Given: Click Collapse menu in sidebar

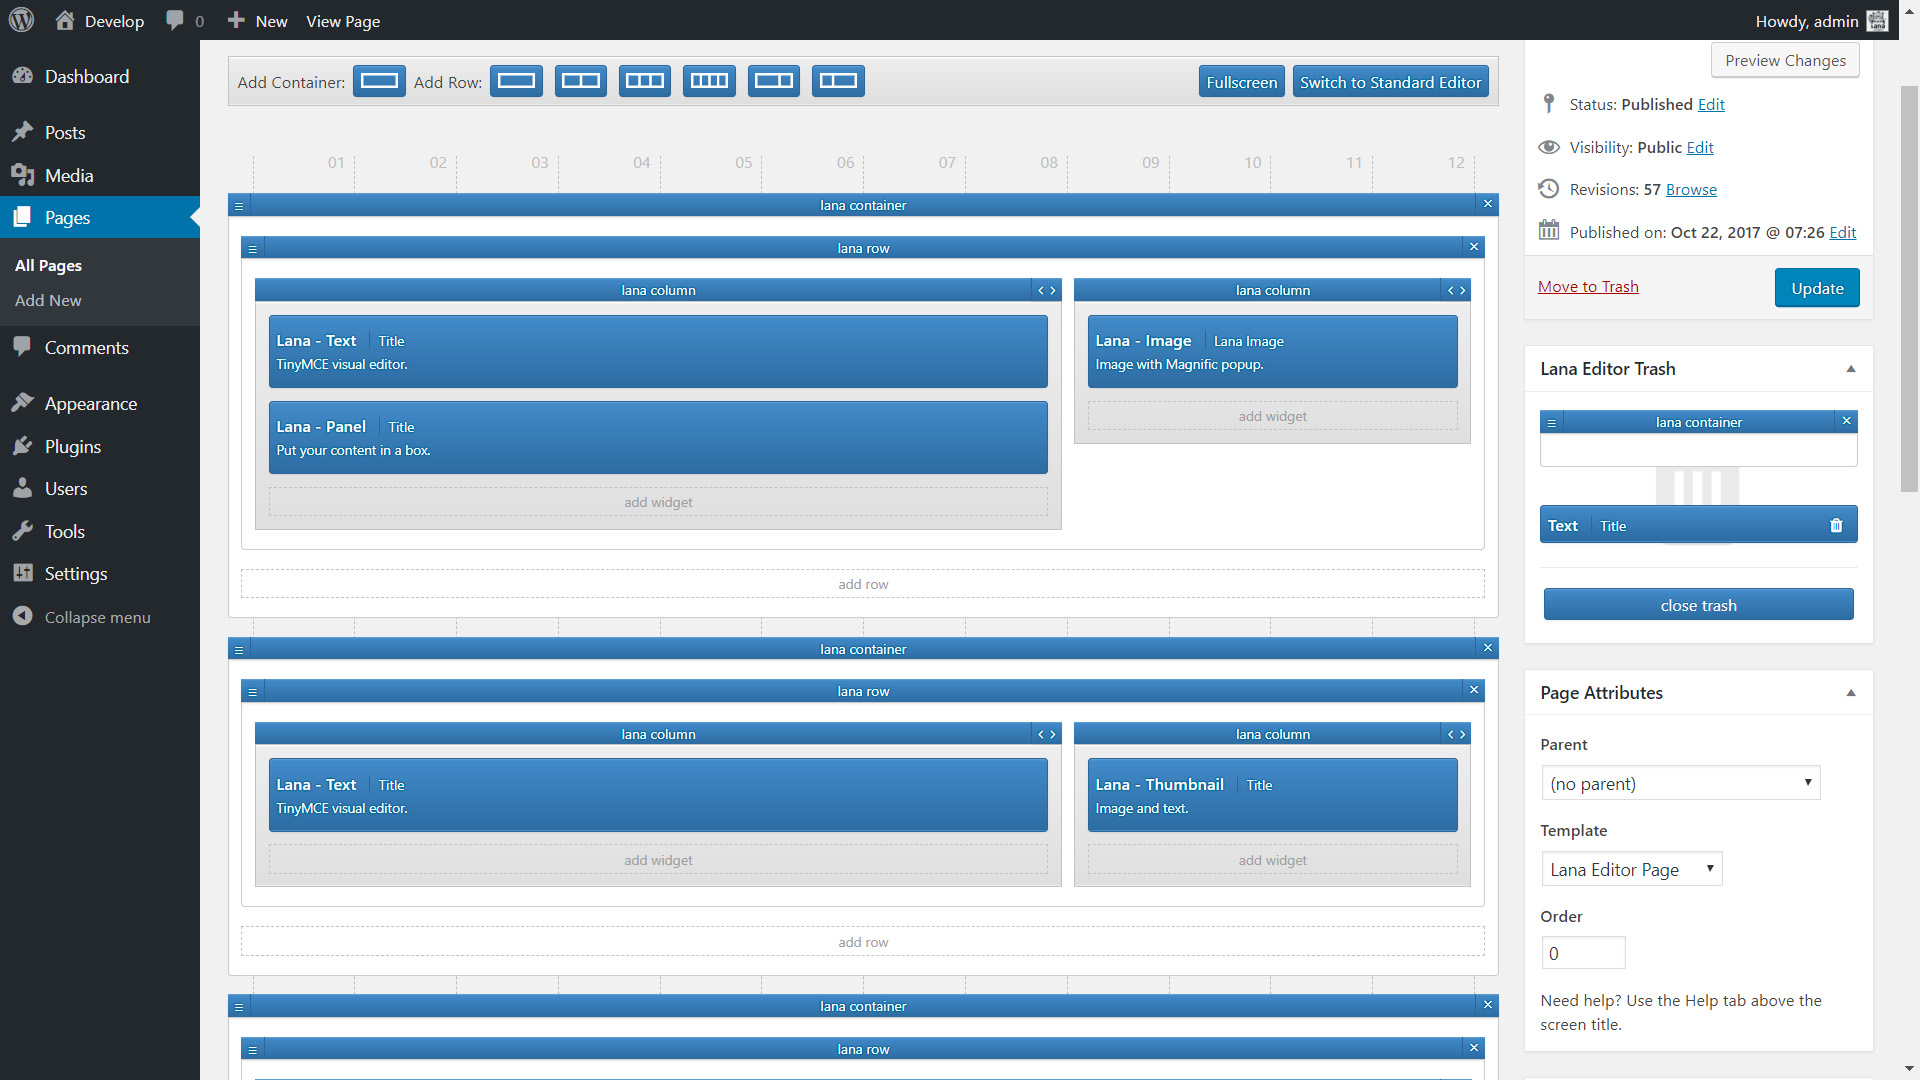Looking at the screenshot, I should 97,617.
